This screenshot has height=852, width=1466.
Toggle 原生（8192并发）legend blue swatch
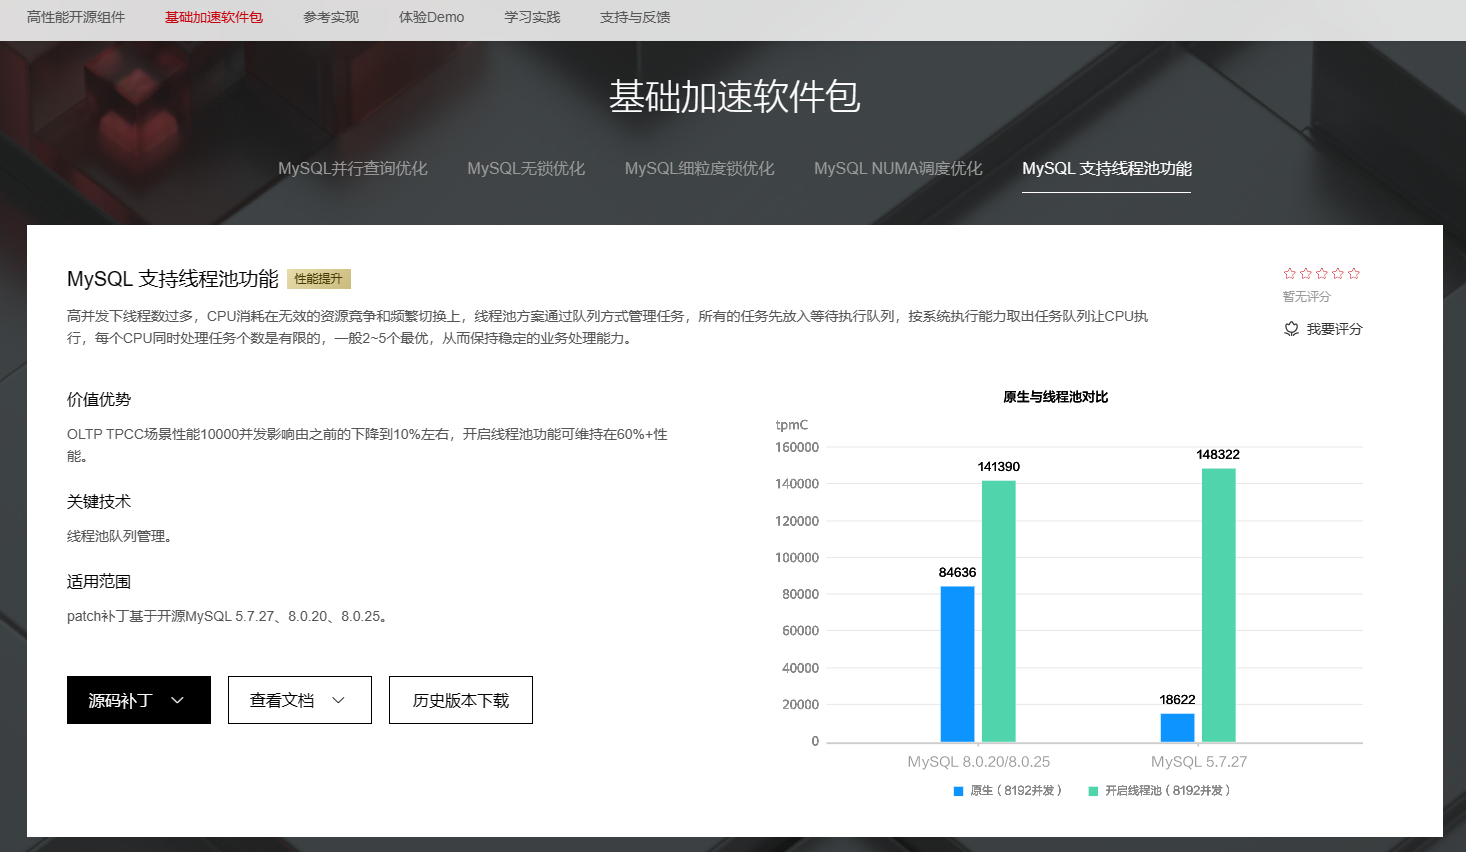(x=958, y=791)
